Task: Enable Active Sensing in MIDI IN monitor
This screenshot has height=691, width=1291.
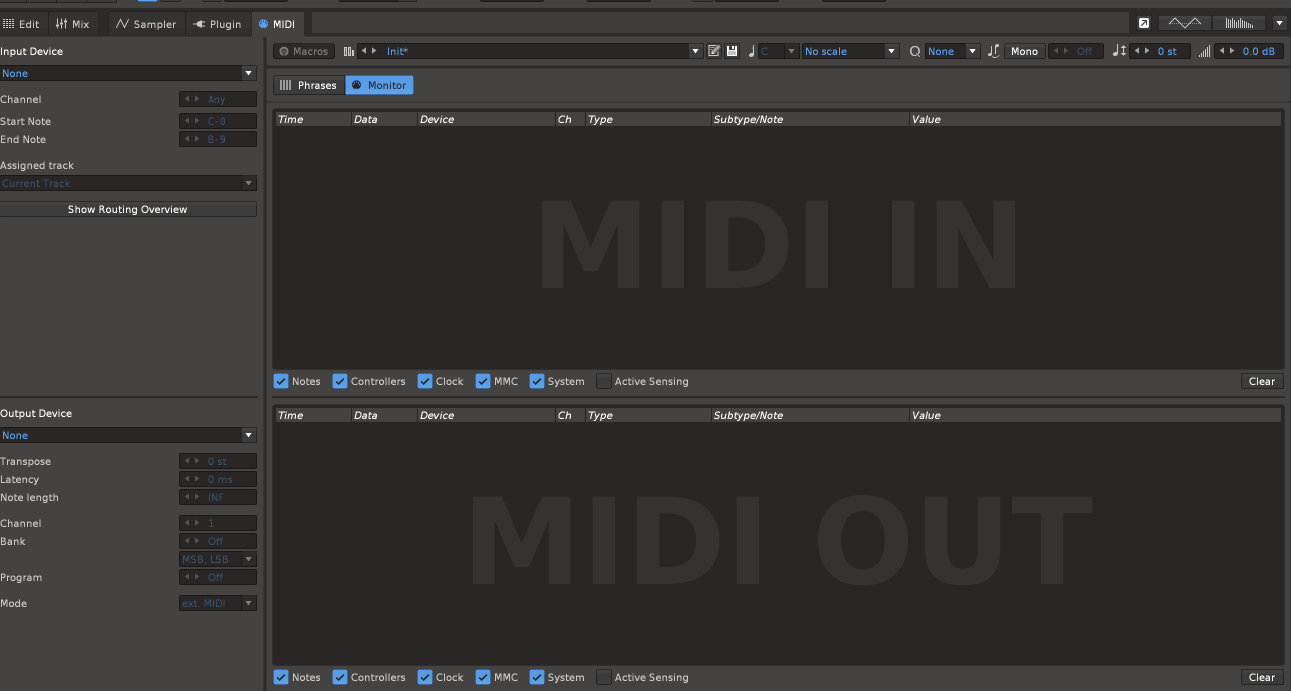Action: (604, 381)
